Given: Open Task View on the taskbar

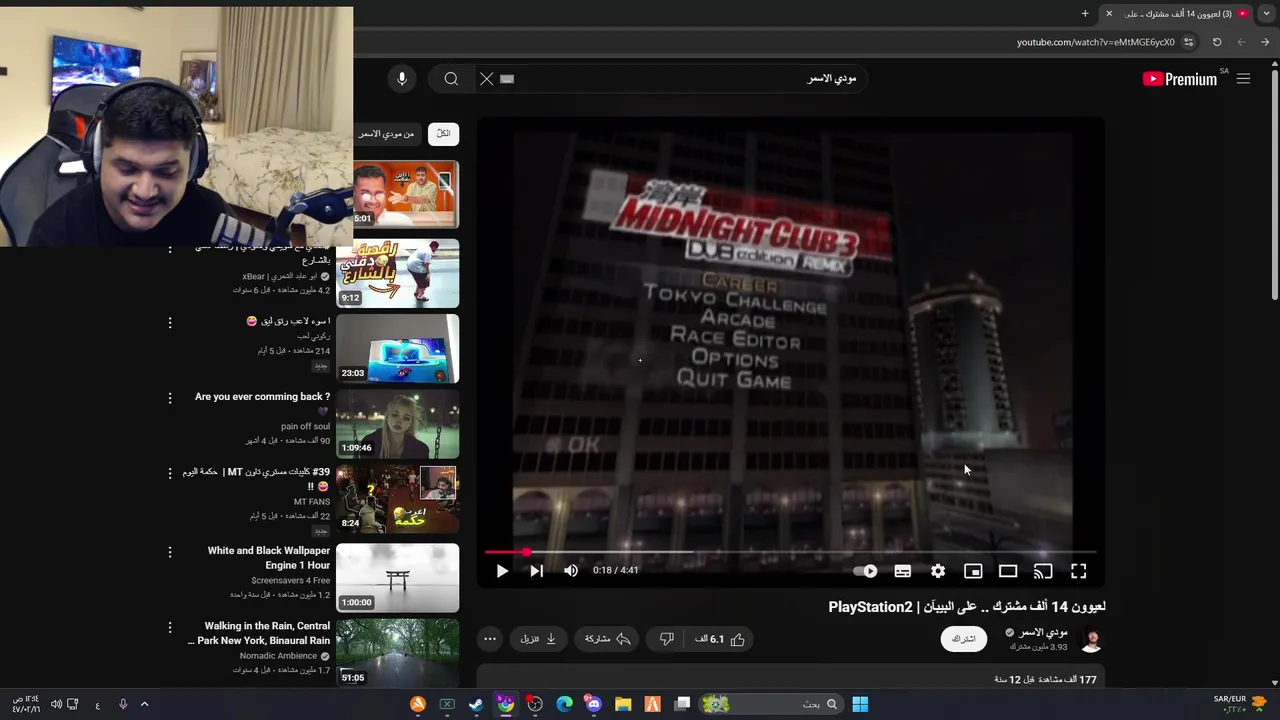Looking at the screenshot, I should click(x=682, y=704).
